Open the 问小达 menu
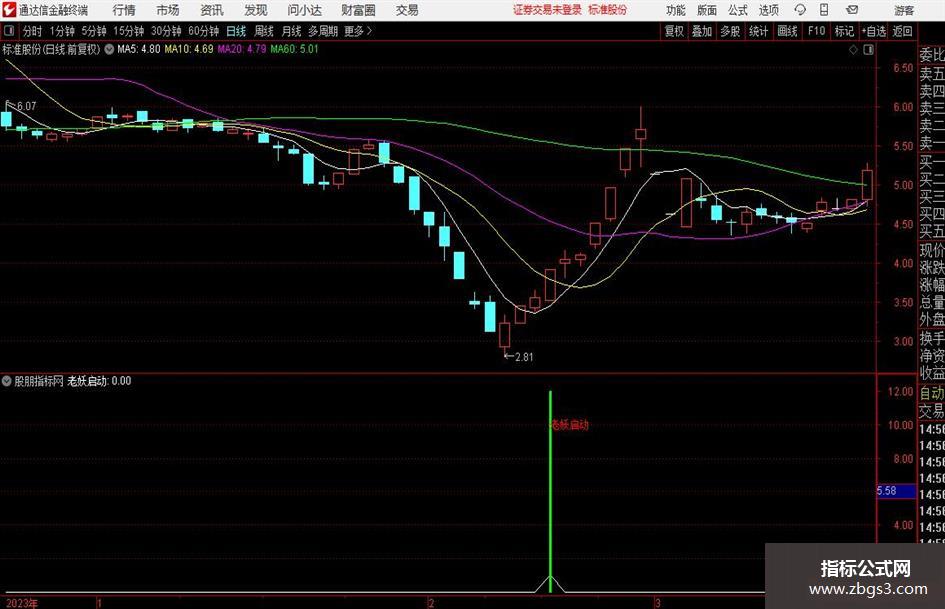The image size is (945, 609). point(304,10)
